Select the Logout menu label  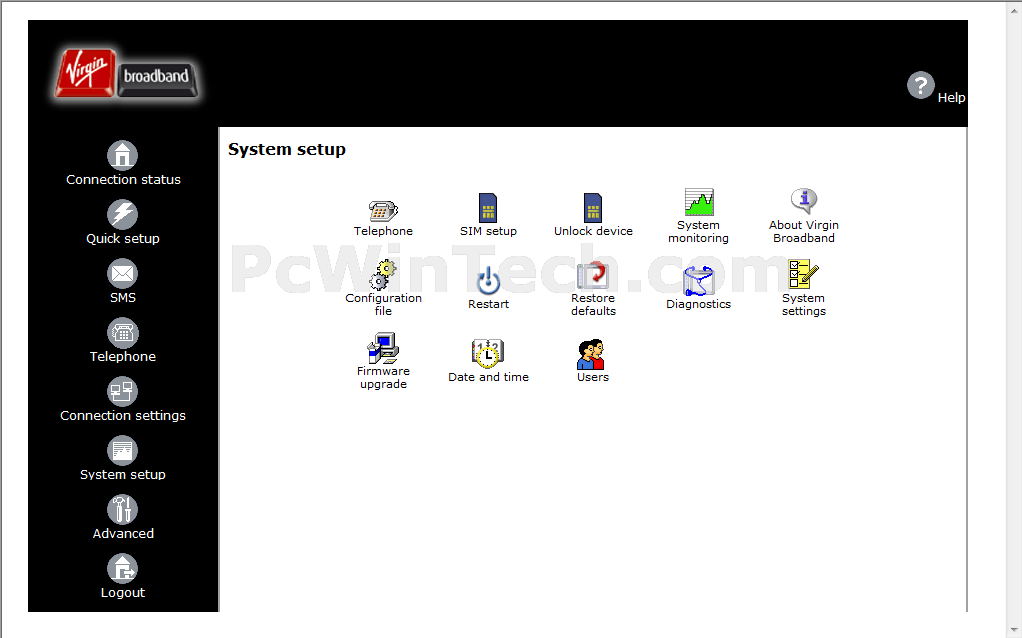point(123,593)
